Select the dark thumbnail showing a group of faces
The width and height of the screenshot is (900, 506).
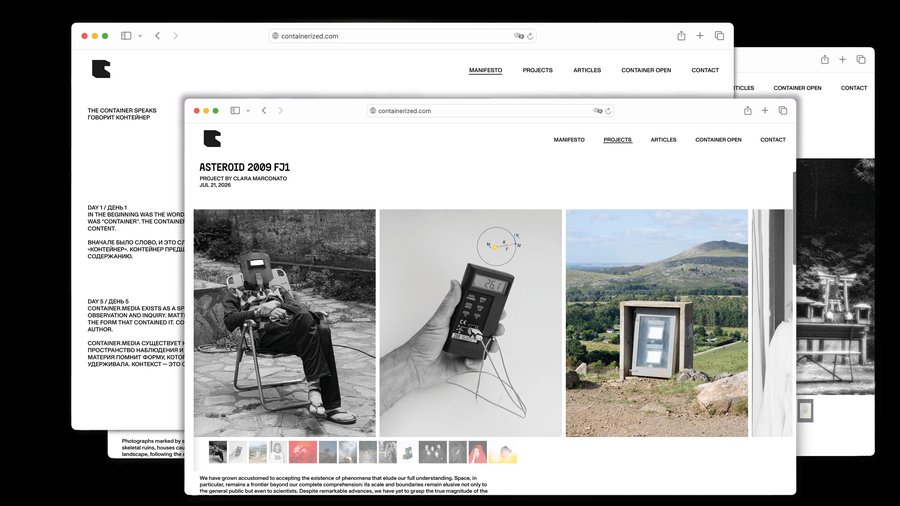click(x=433, y=452)
